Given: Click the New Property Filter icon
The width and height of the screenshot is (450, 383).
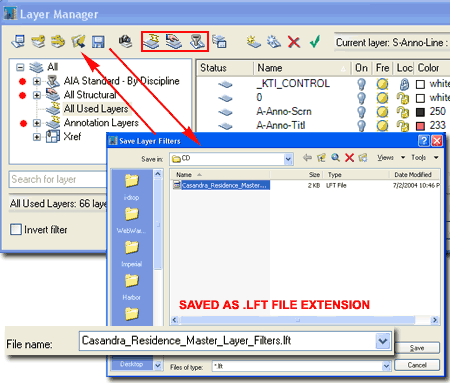Looking at the screenshot, I should point(152,42).
